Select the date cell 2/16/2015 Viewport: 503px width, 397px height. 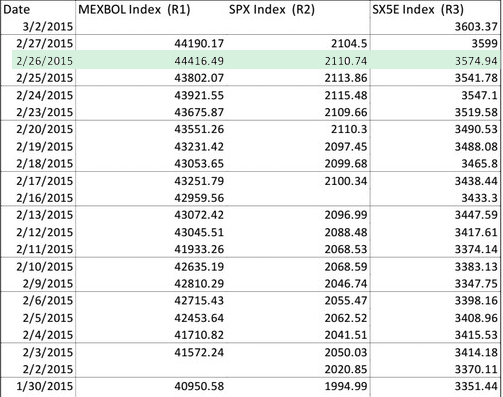coord(44,198)
